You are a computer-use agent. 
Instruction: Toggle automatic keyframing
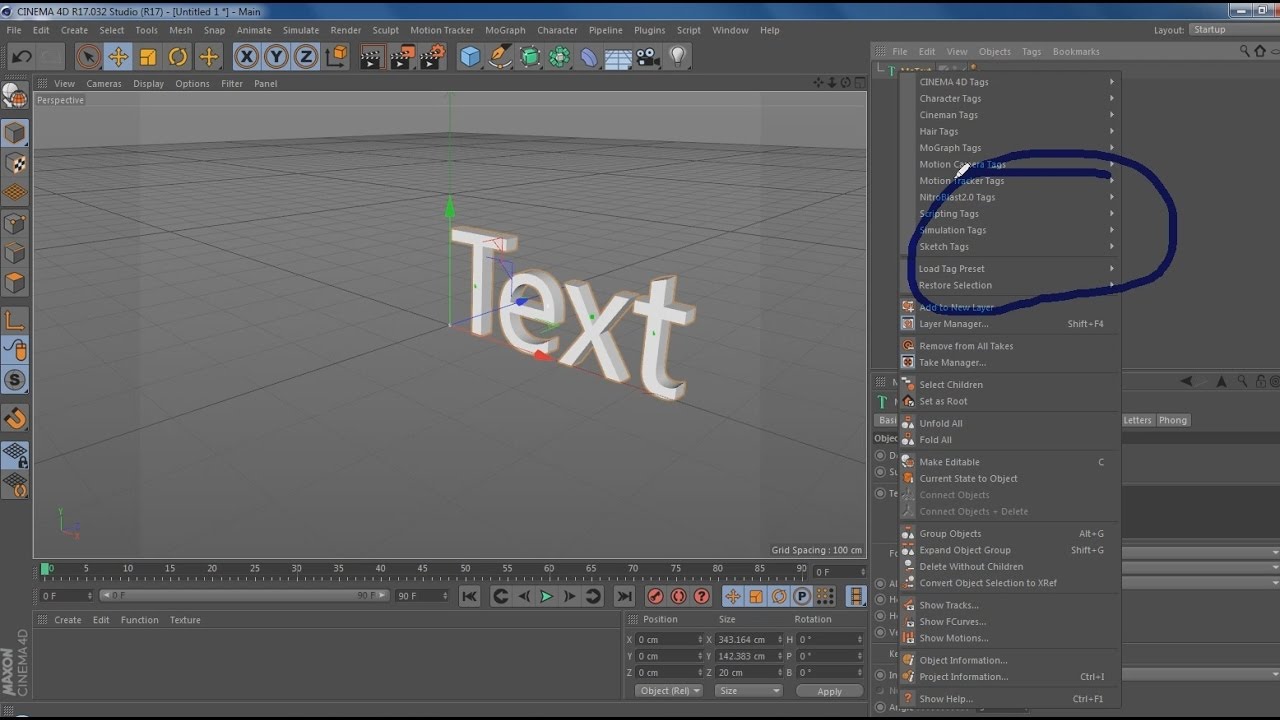pyautogui.click(x=678, y=596)
